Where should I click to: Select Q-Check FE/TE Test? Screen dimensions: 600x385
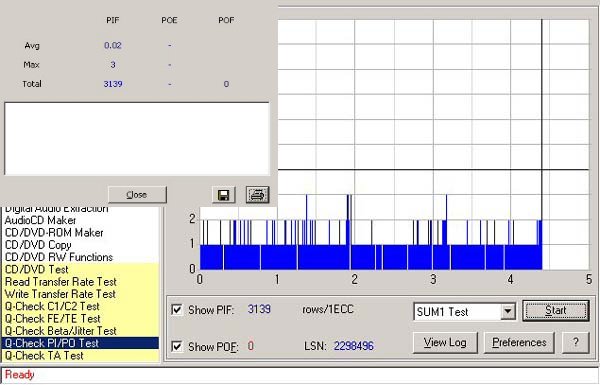(x=80, y=318)
